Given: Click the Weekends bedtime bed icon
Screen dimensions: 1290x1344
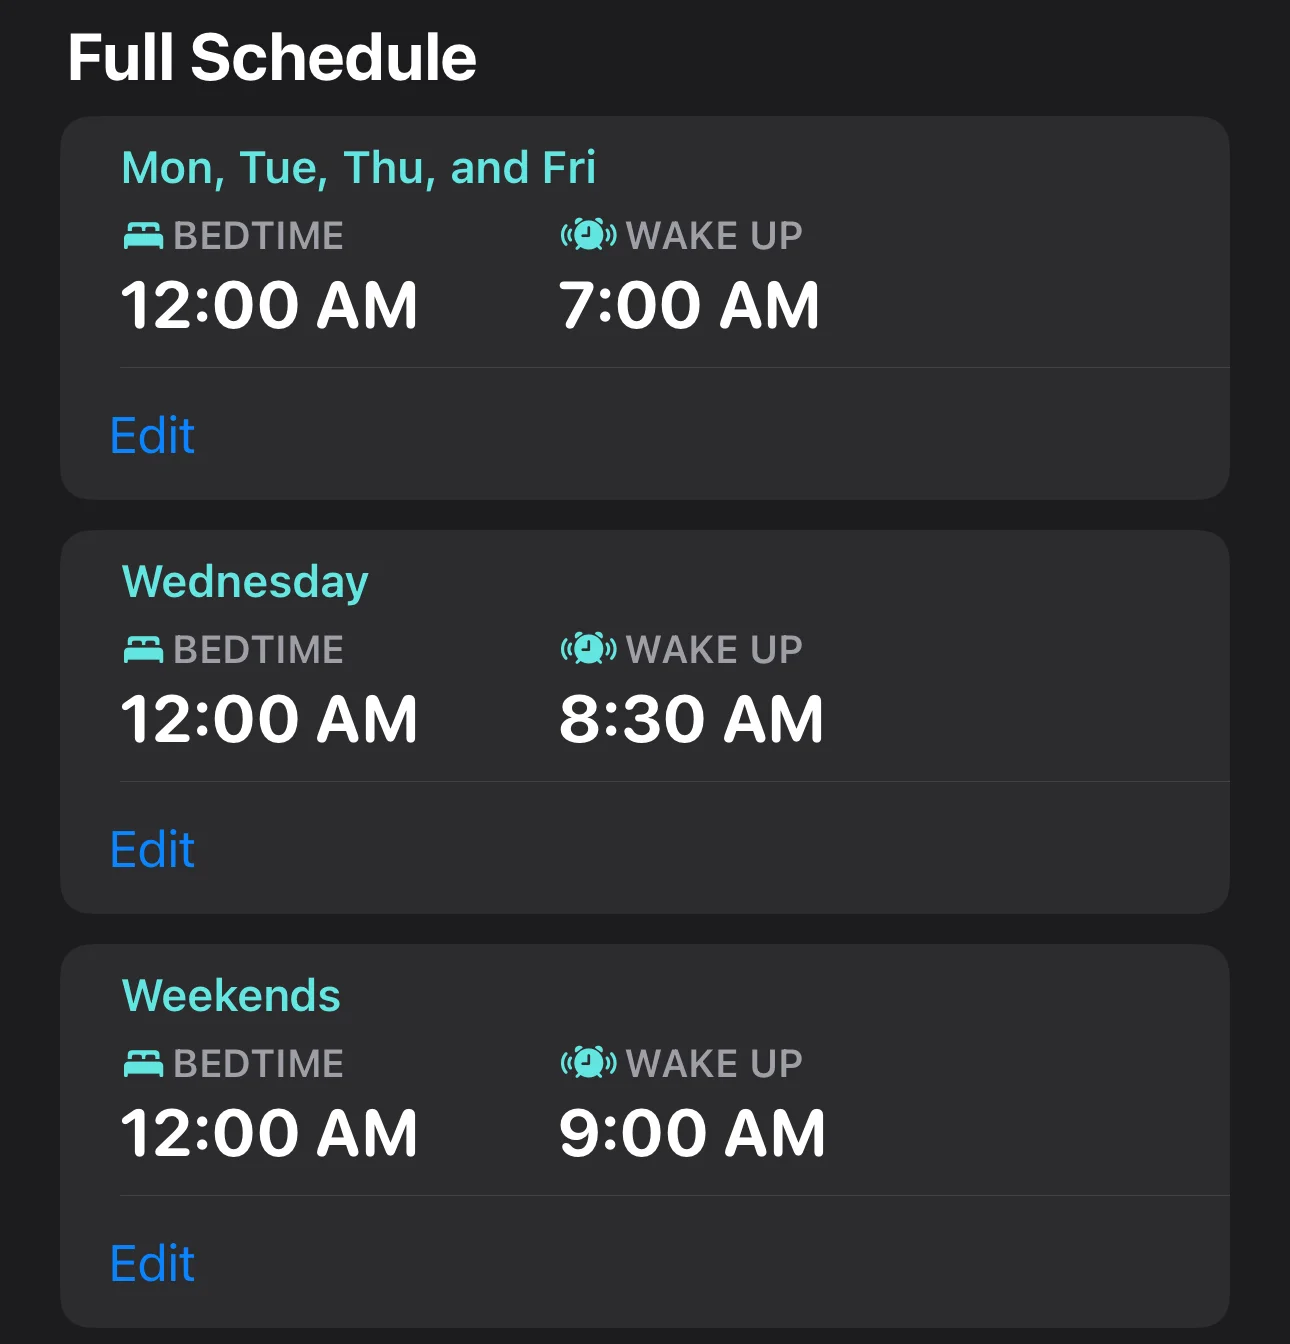Looking at the screenshot, I should (x=143, y=1064).
